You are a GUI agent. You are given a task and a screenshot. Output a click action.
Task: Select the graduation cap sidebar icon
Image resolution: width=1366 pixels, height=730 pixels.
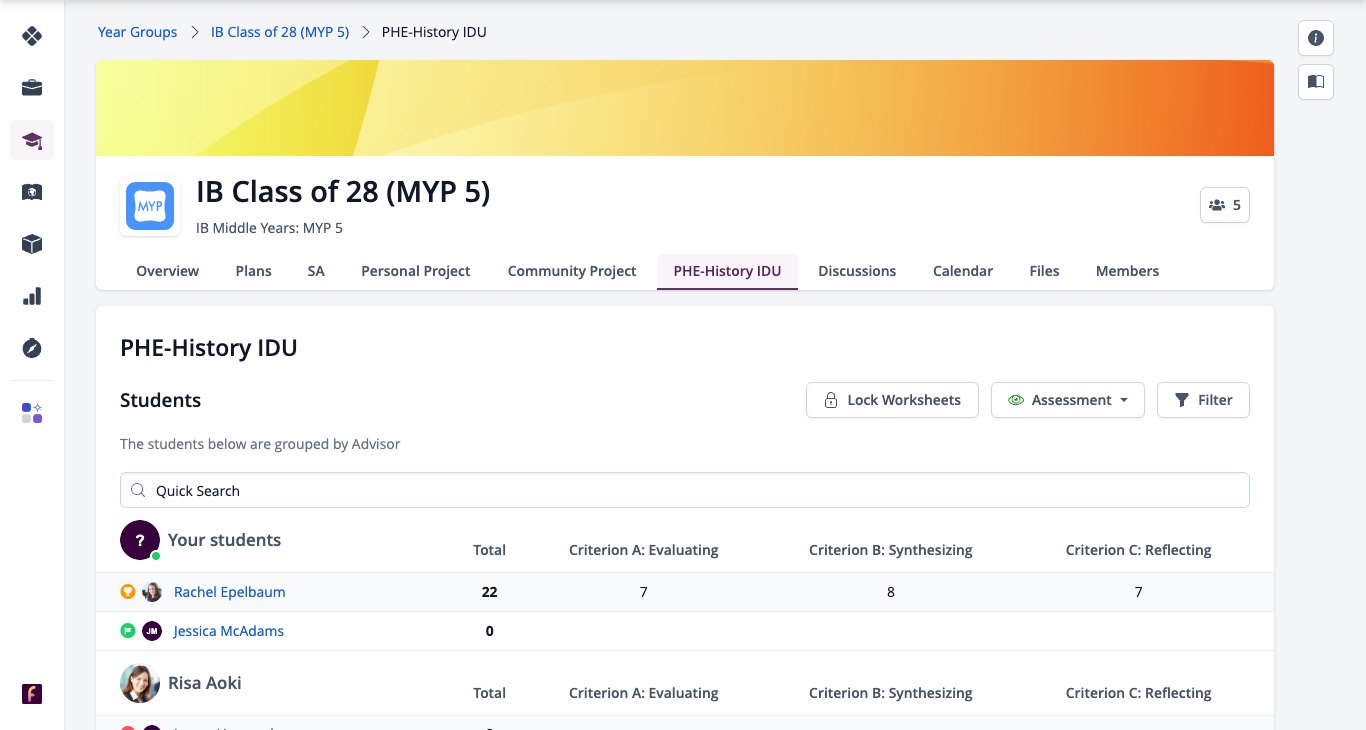pyautogui.click(x=32, y=140)
